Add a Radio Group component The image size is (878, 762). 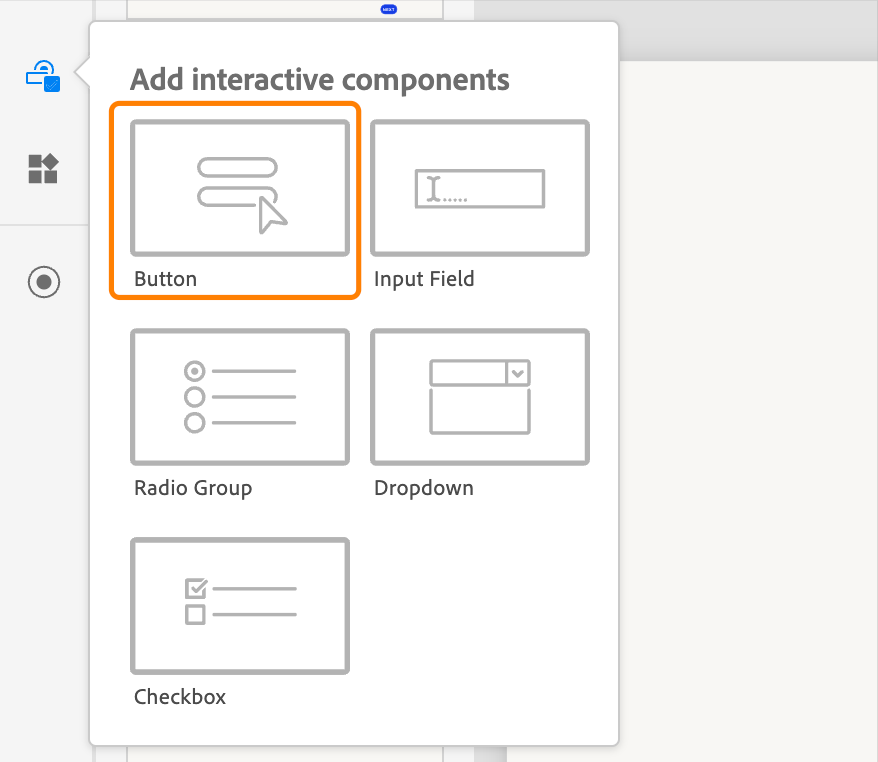[x=239, y=396]
